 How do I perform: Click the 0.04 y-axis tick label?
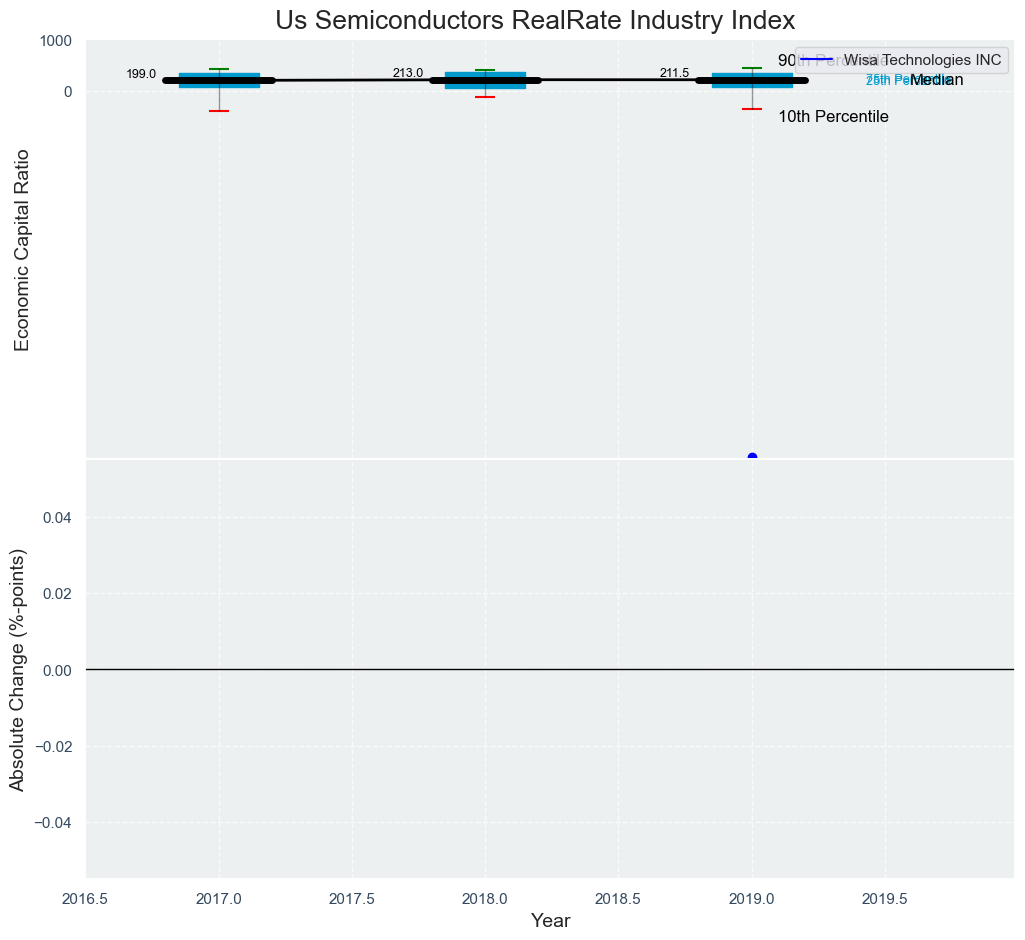[58, 517]
